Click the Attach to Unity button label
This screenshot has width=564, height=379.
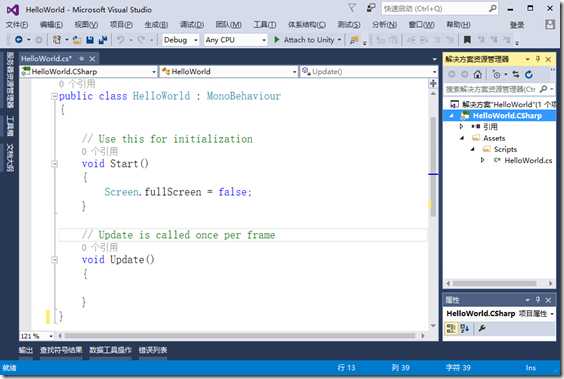tap(309, 40)
